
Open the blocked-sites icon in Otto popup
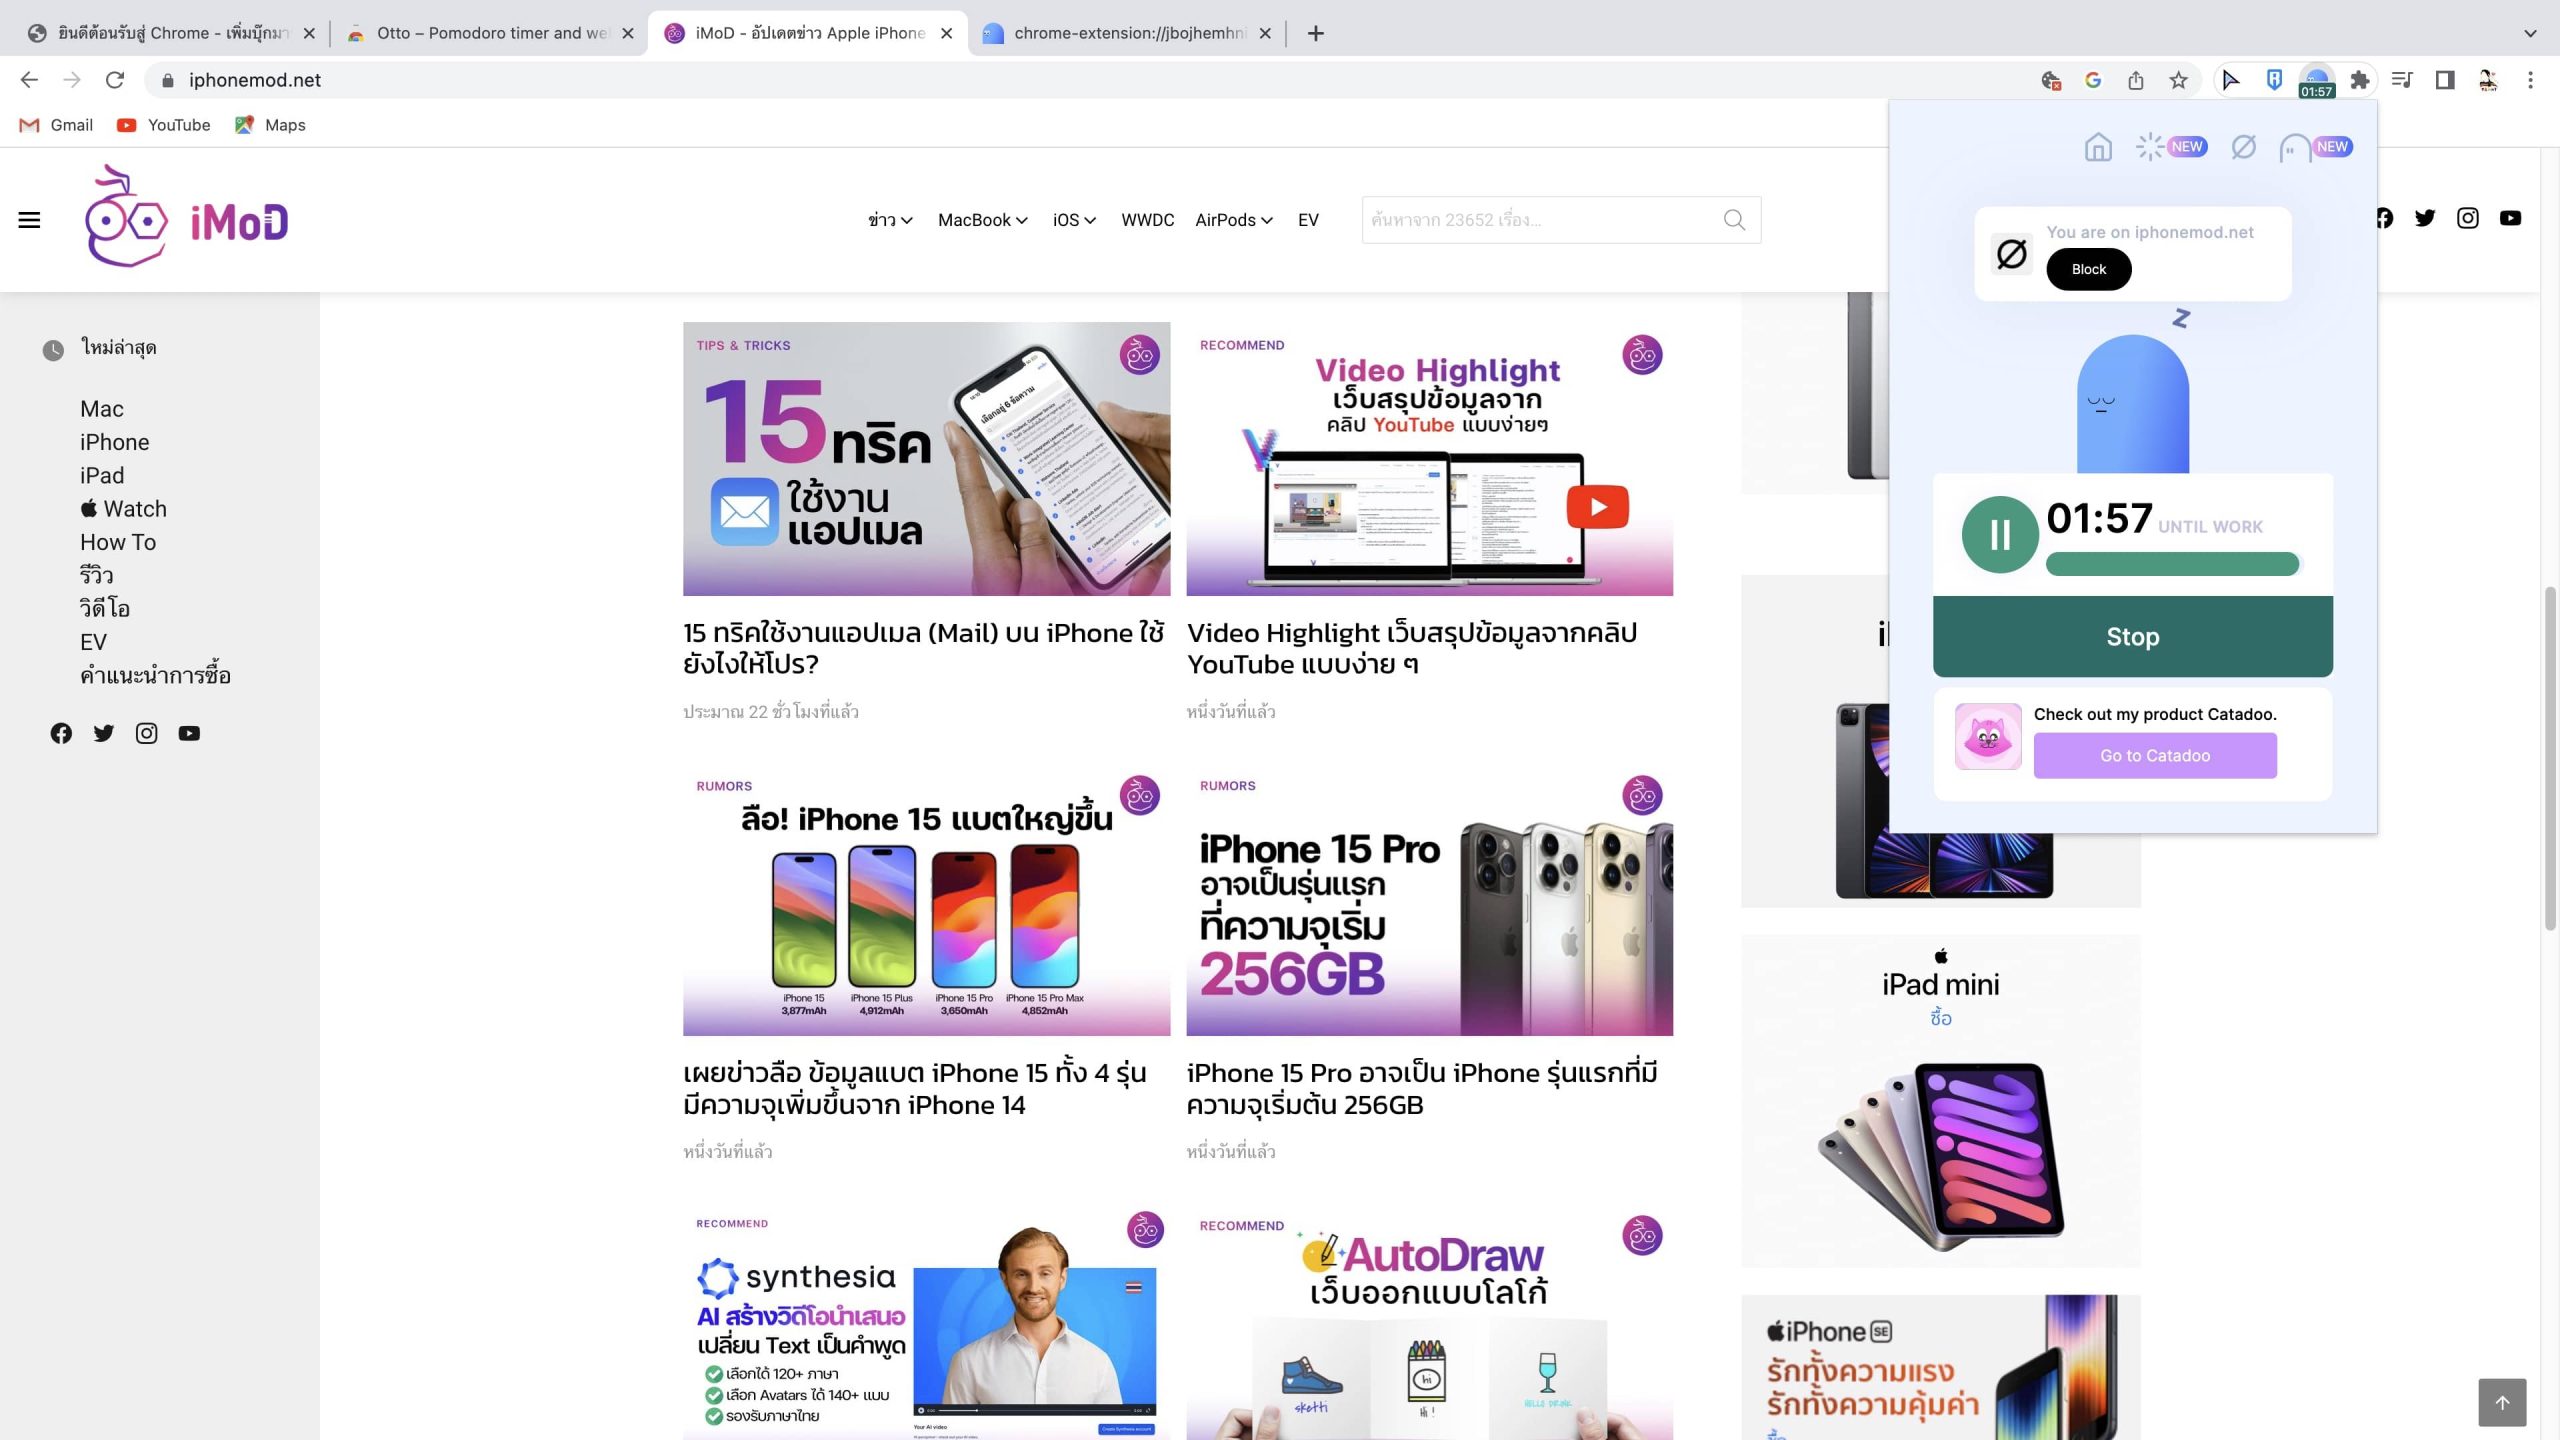pos(2243,147)
